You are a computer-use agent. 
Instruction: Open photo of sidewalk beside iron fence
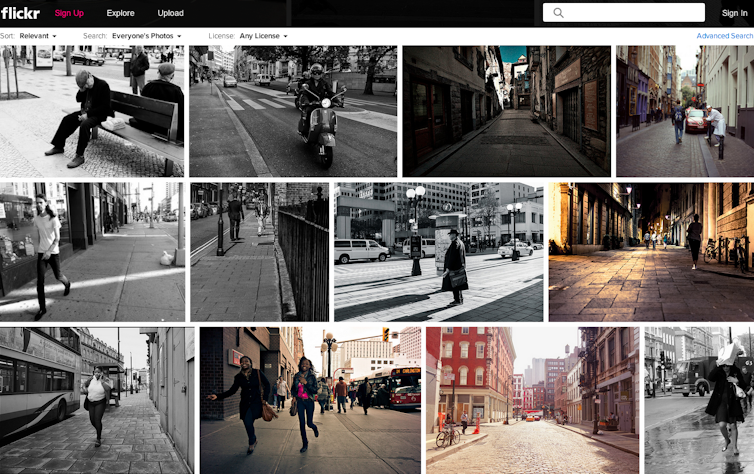(259, 251)
